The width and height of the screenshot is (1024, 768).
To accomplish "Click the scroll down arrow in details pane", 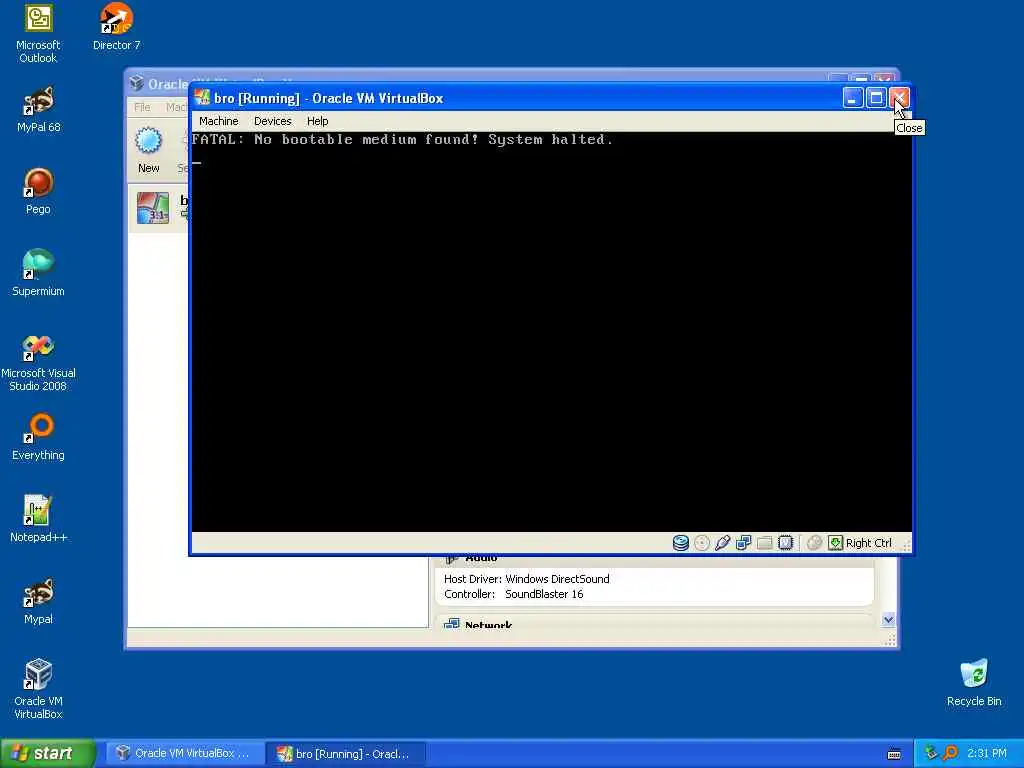I will tap(888, 620).
